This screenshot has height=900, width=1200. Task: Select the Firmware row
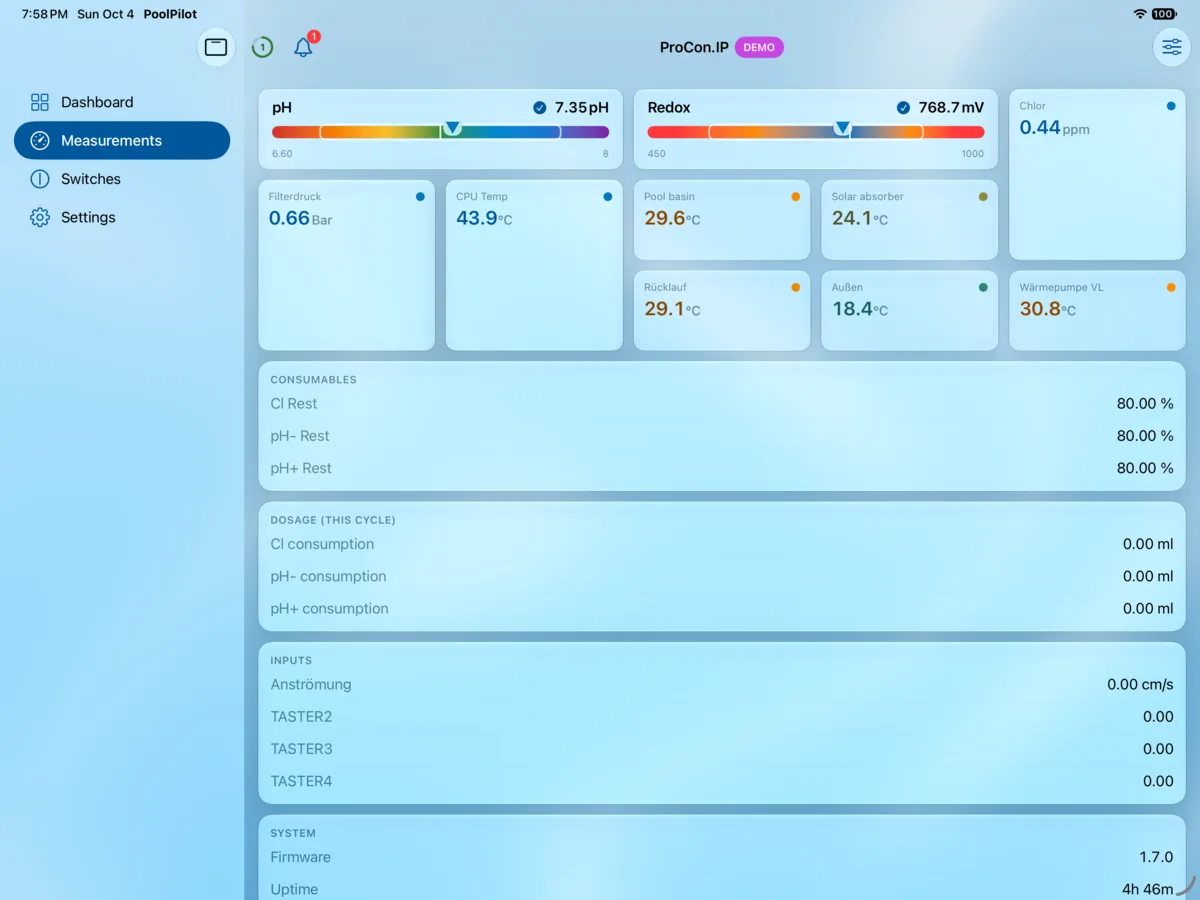[x=722, y=857]
